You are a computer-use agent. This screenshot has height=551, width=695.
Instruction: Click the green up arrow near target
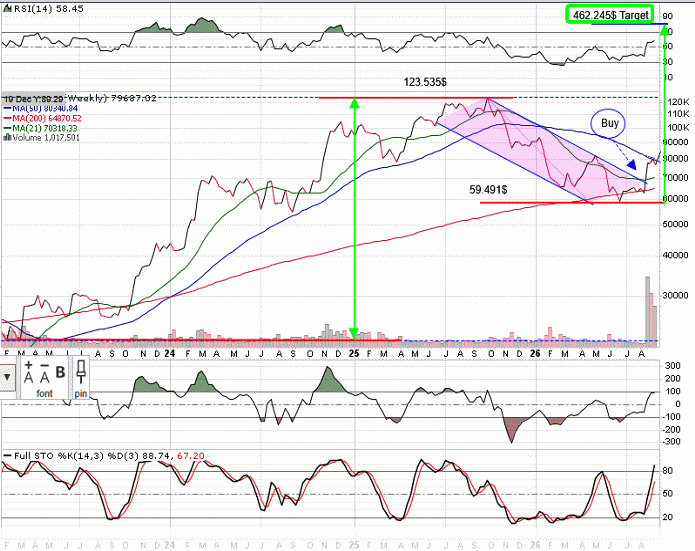[x=664, y=113]
